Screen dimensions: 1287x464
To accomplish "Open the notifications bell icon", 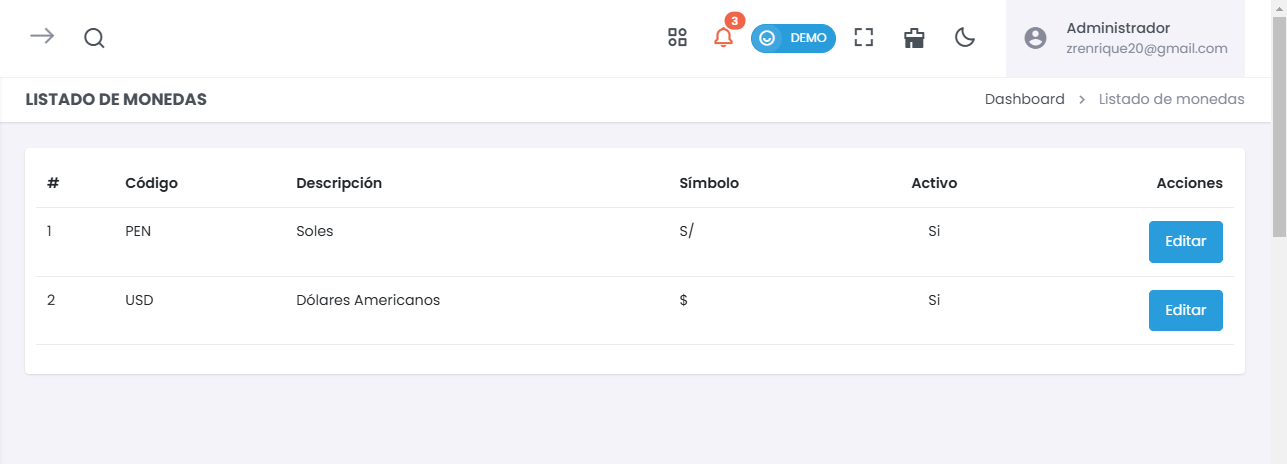I will tap(723, 38).
